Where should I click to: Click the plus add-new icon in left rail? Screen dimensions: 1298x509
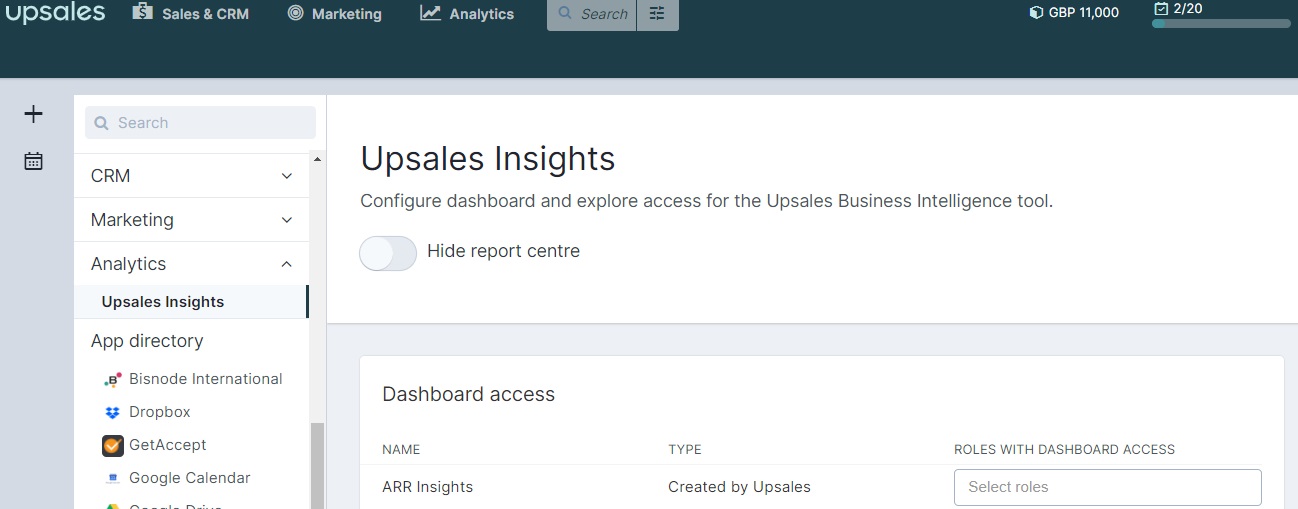33,114
